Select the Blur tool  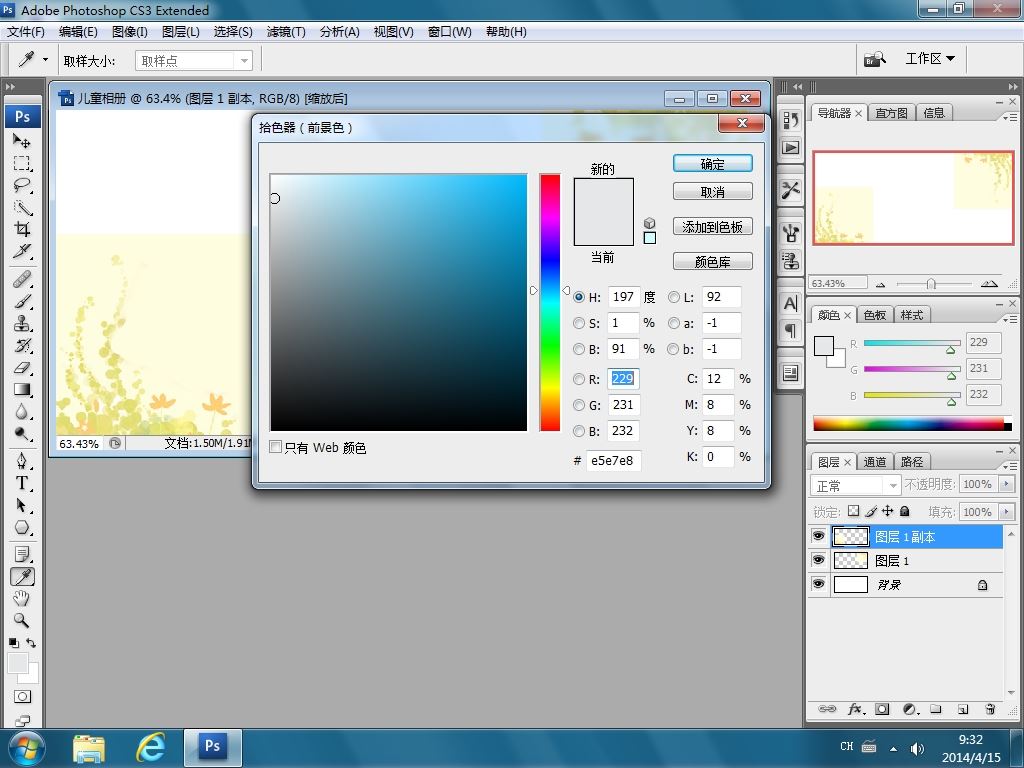(22, 412)
